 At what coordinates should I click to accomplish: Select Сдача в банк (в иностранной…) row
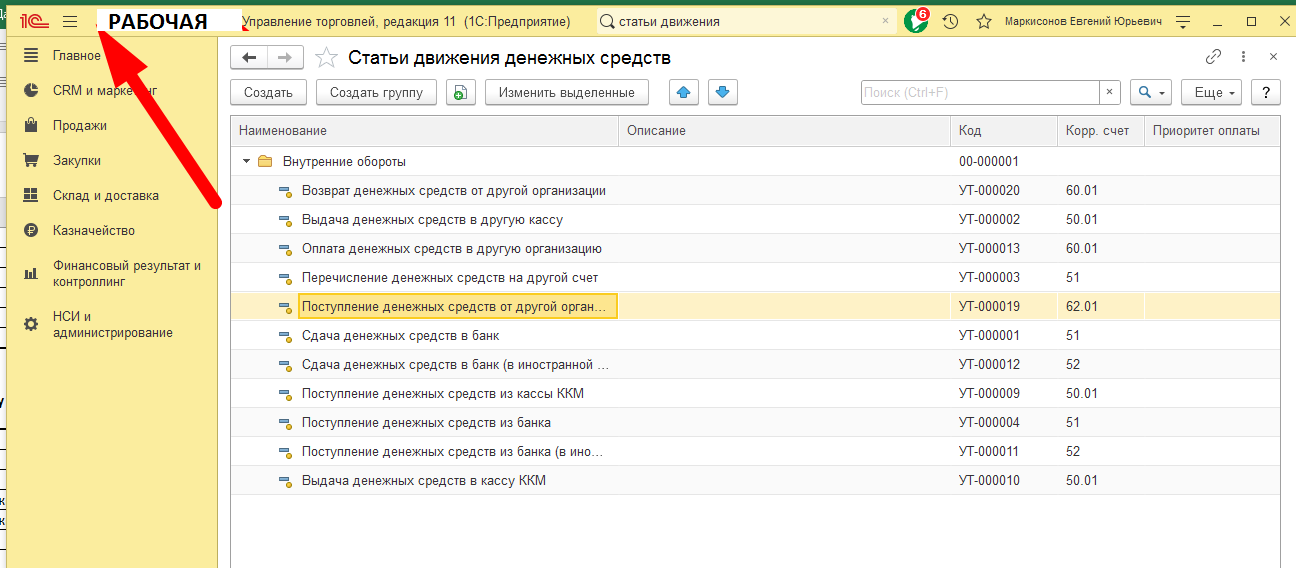[755, 364]
